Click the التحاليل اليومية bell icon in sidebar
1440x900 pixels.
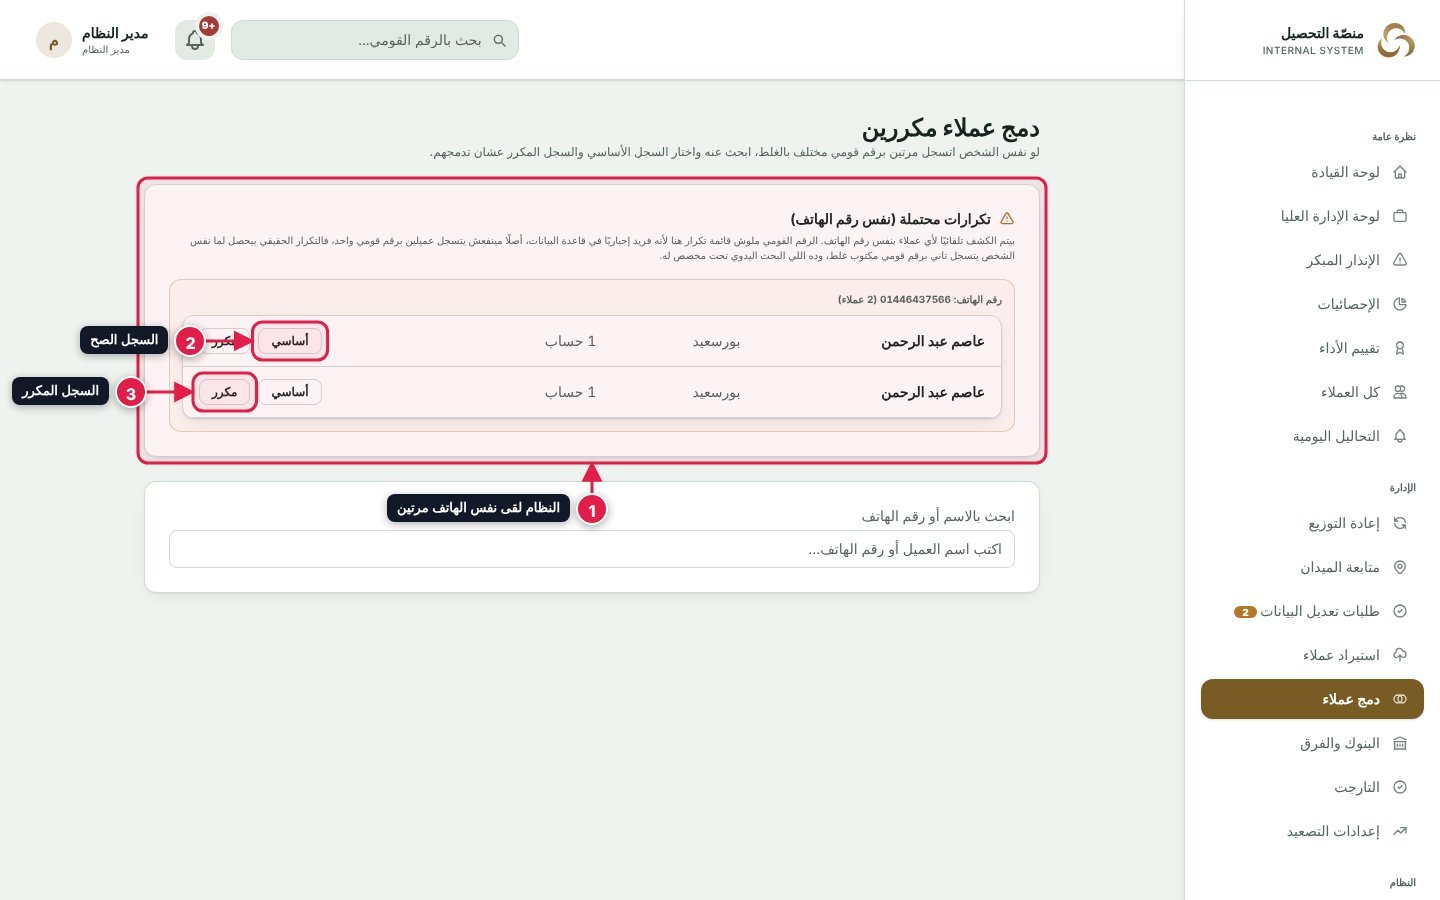pyautogui.click(x=1400, y=436)
